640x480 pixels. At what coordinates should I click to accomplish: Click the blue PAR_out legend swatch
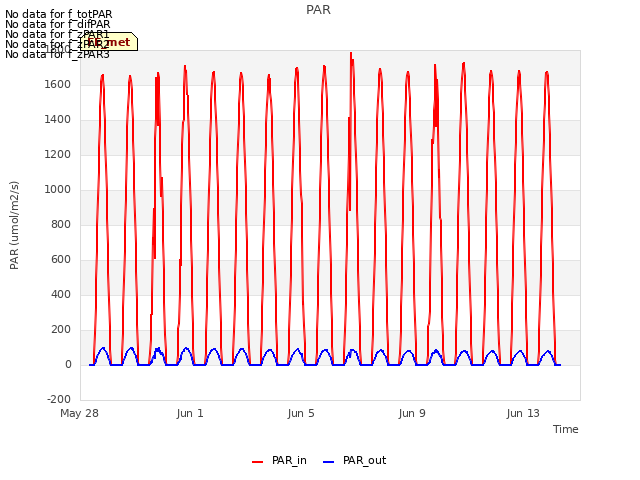click(x=329, y=462)
